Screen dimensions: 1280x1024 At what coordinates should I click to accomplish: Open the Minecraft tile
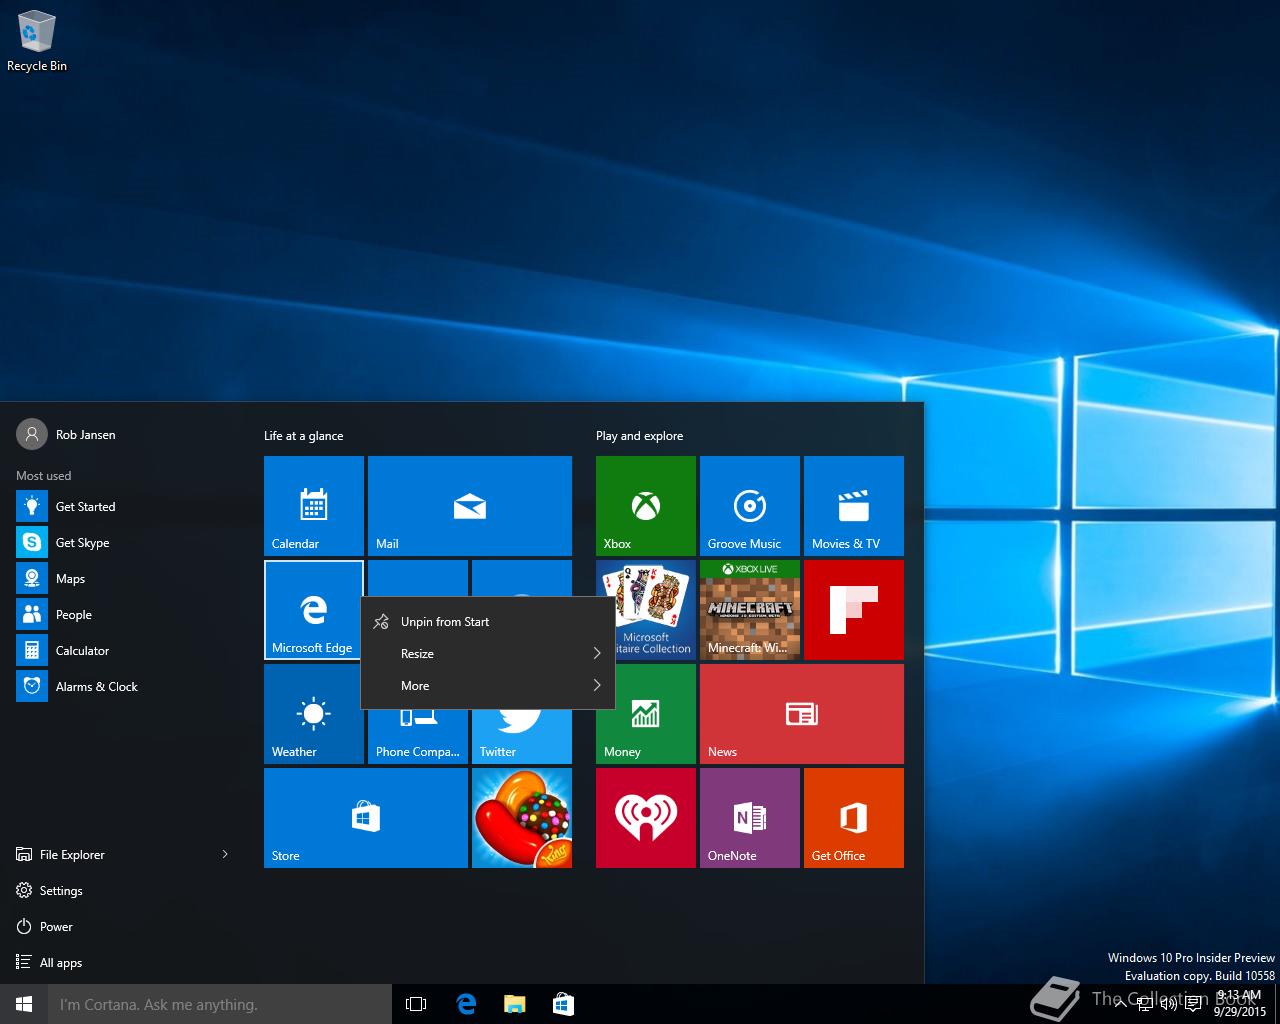(x=750, y=610)
